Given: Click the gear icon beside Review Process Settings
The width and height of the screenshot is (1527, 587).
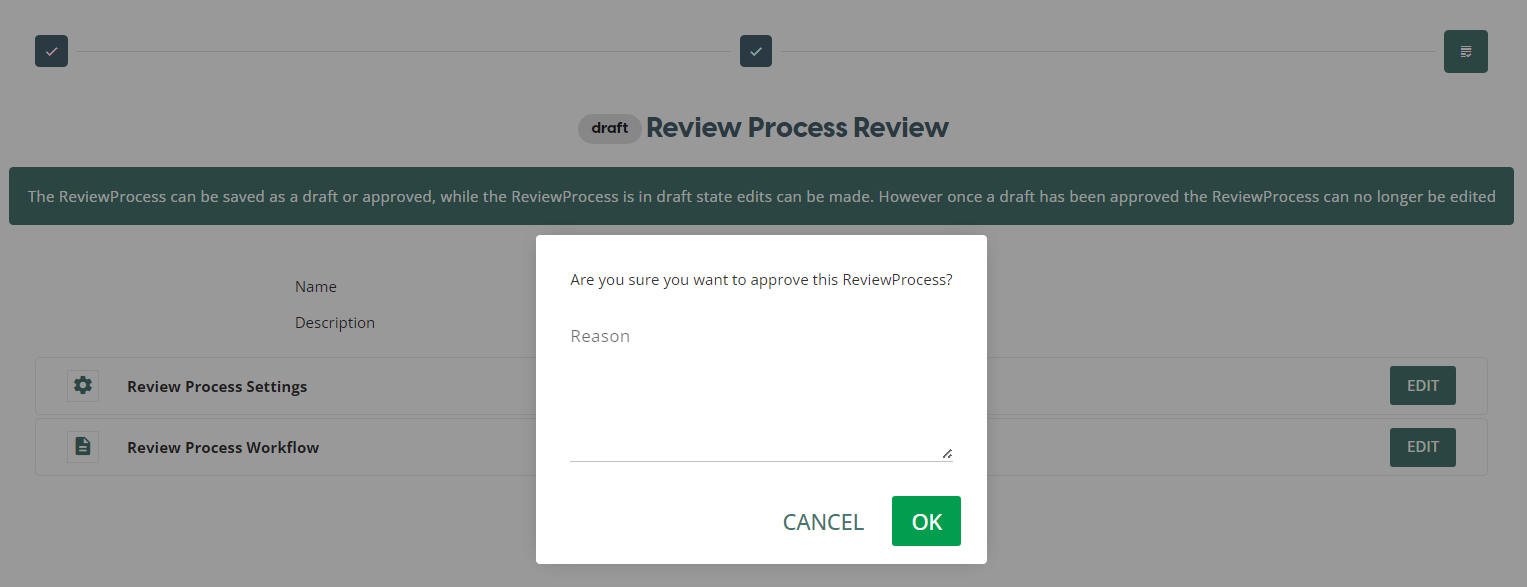Looking at the screenshot, I should [83, 386].
